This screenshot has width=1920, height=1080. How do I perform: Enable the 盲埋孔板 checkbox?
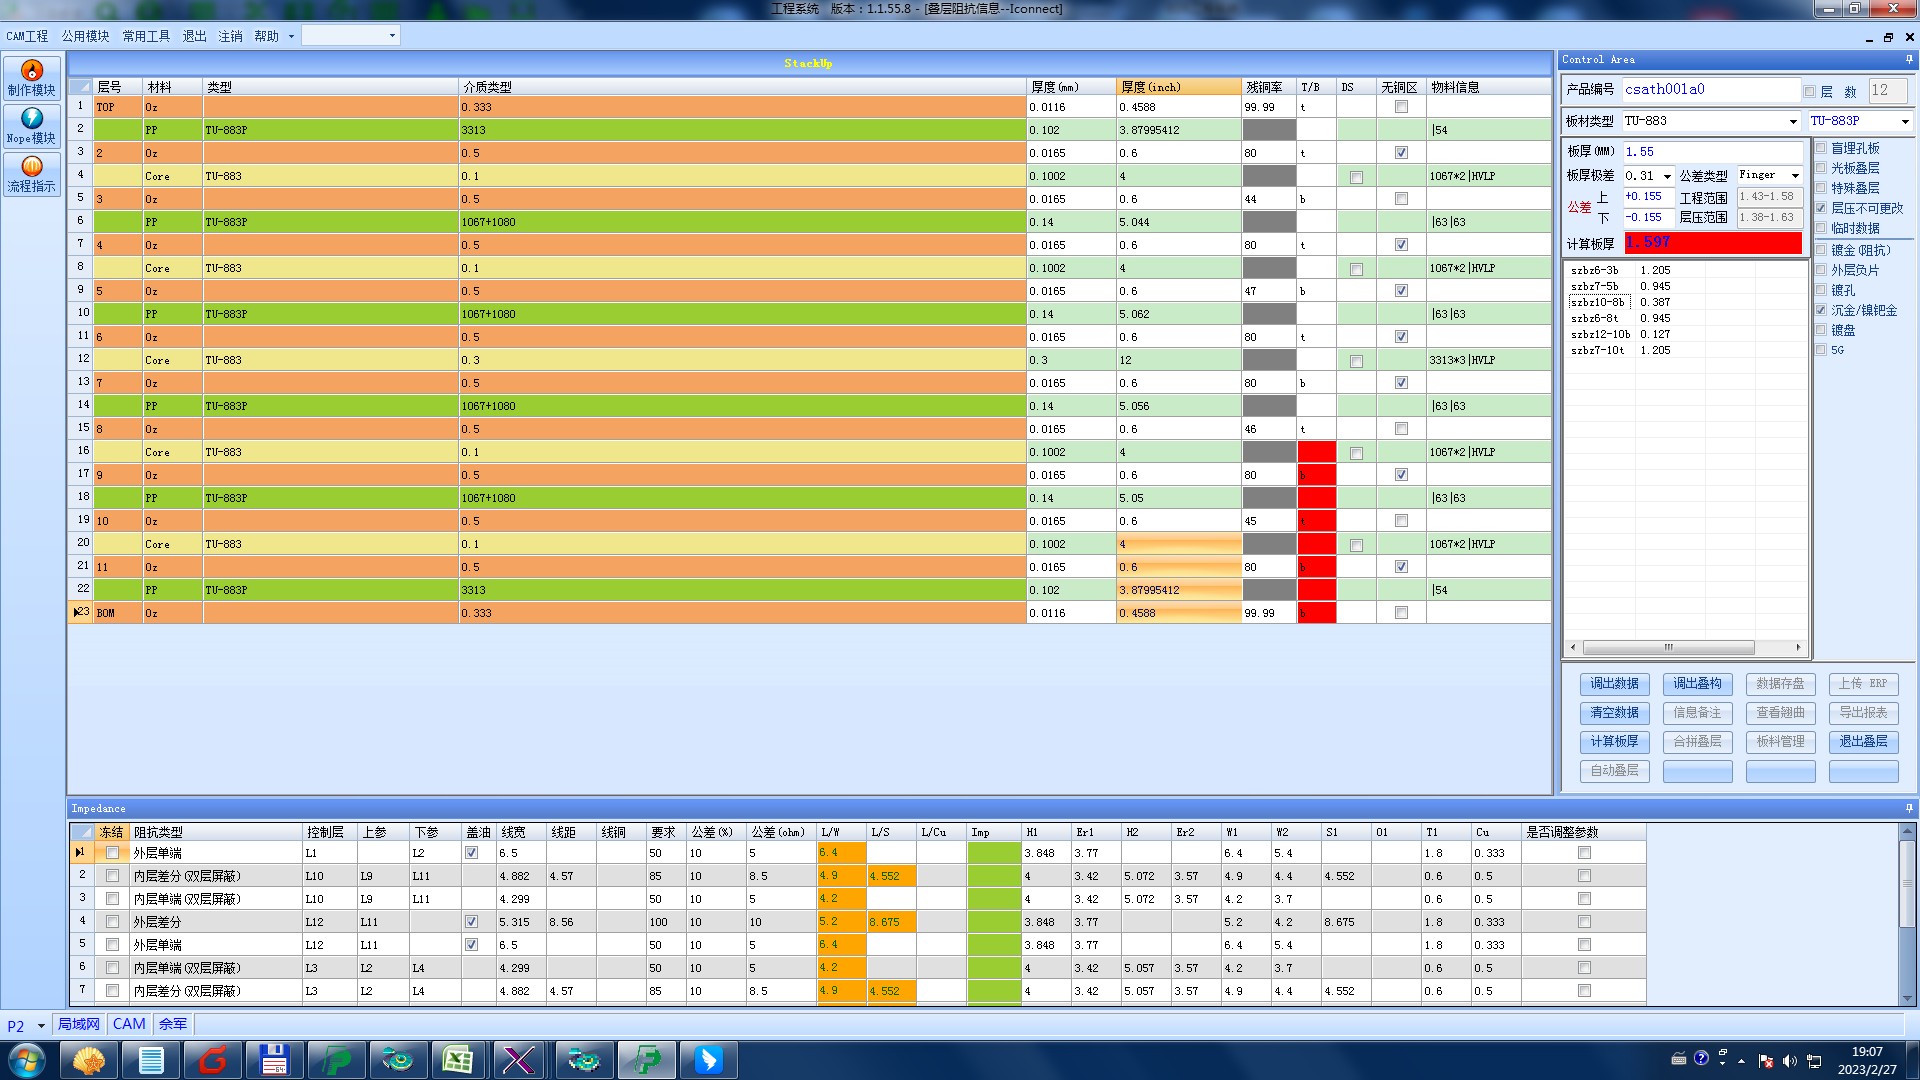(x=1821, y=148)
